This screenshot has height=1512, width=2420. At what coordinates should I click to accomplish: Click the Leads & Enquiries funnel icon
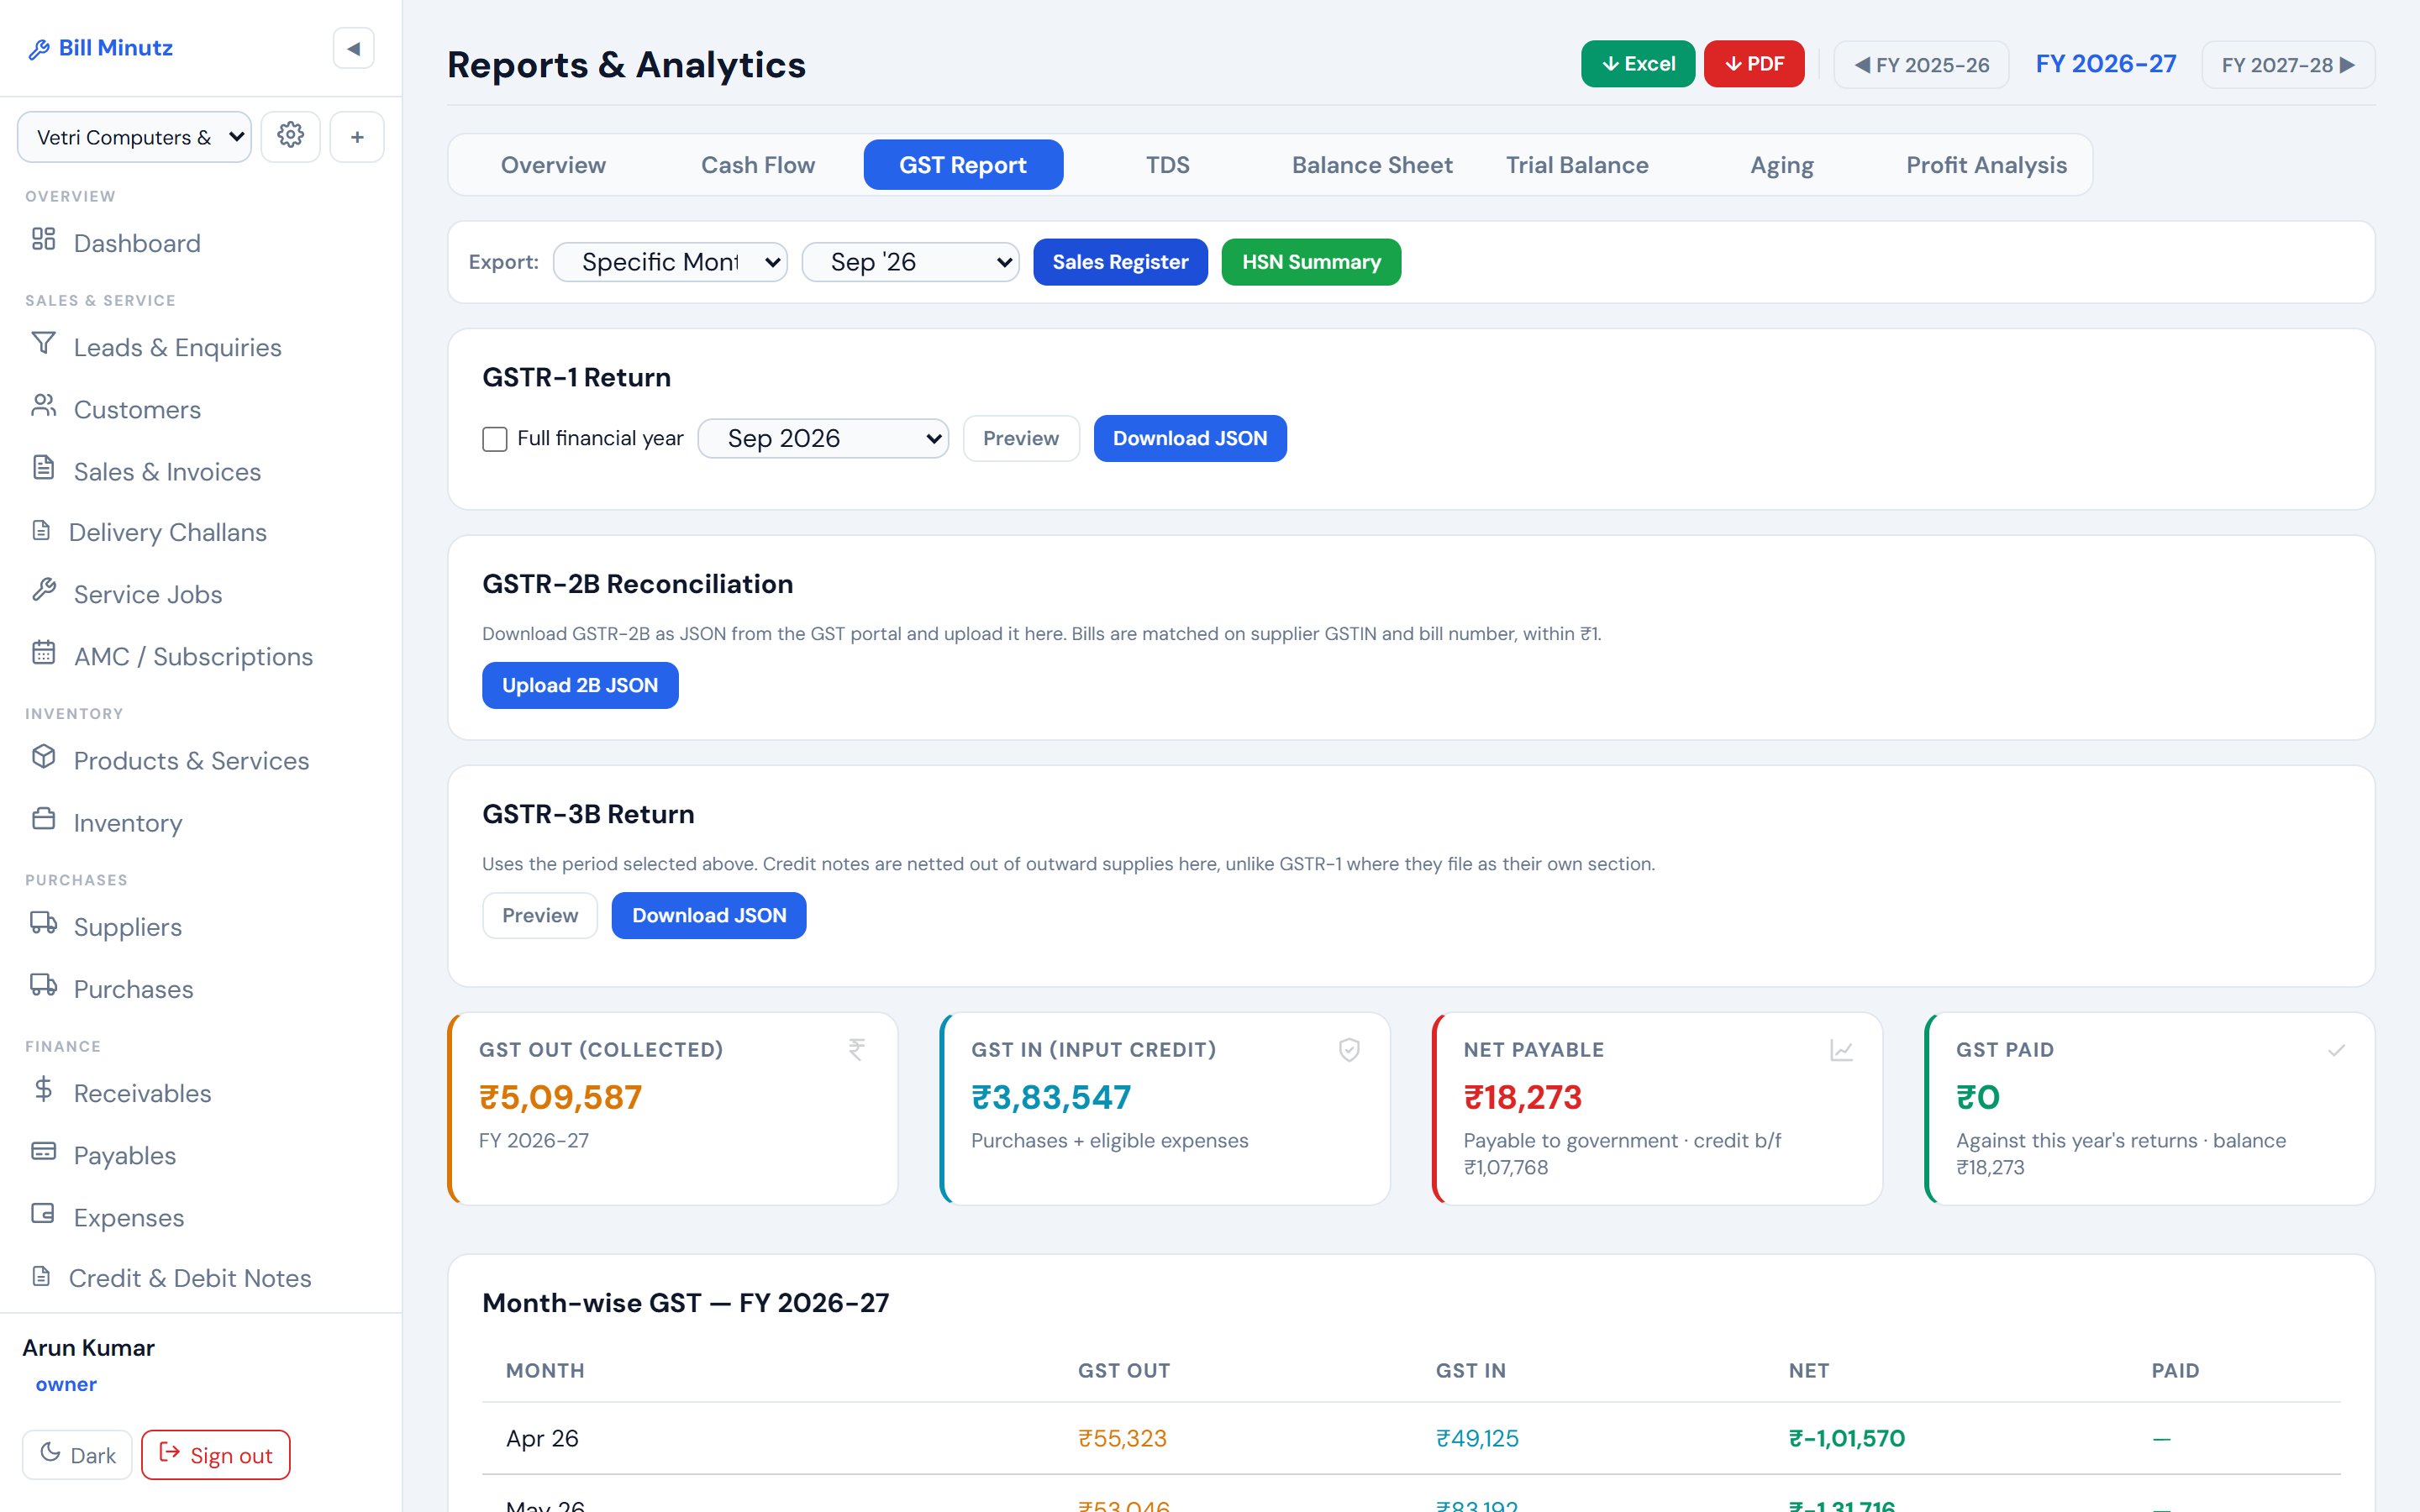pos(43,343)
